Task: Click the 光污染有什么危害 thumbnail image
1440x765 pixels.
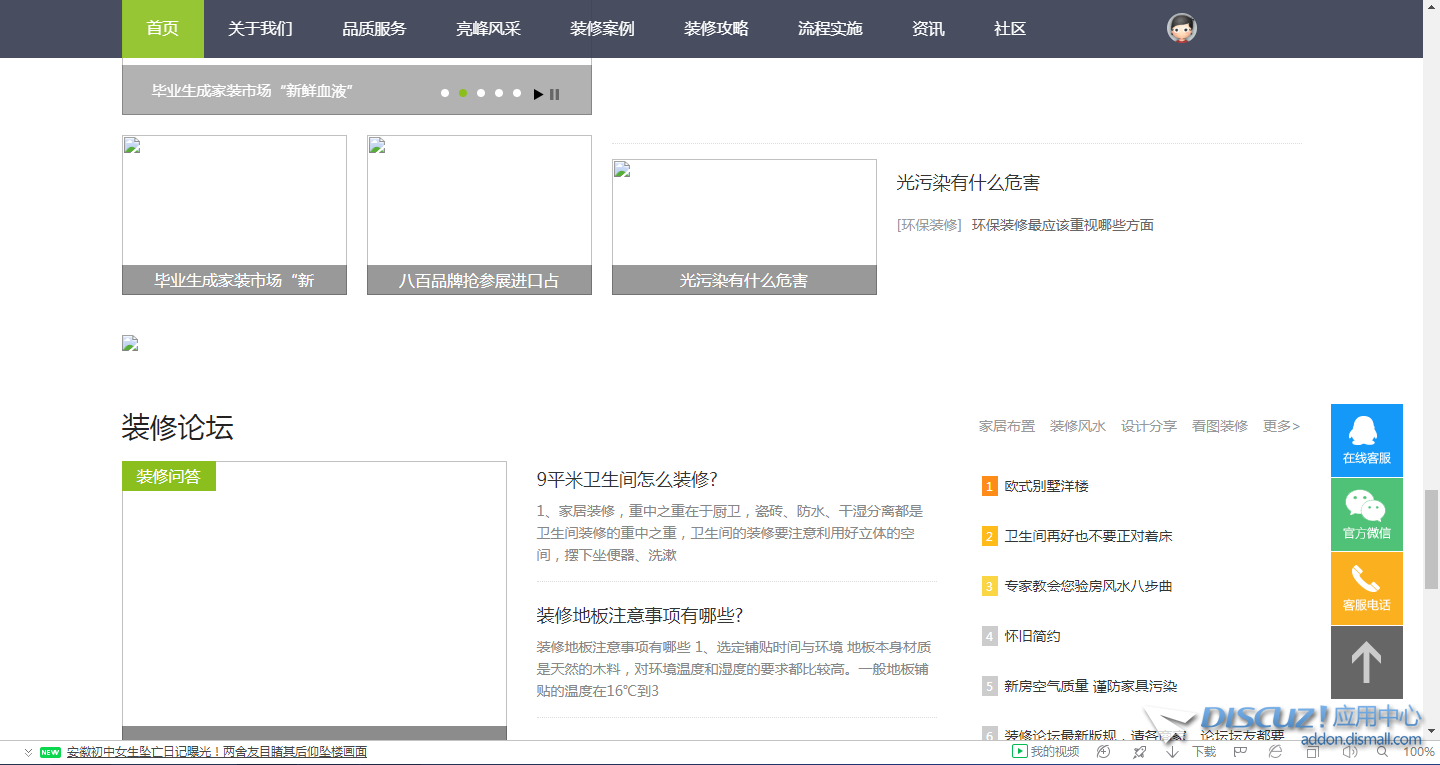Action: pos(744,213)
